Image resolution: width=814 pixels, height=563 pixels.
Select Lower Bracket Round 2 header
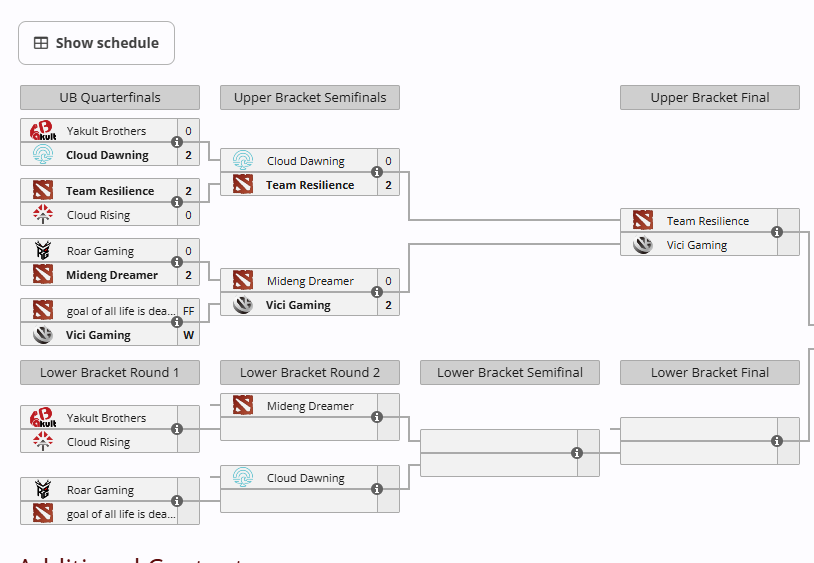point(310,373)
